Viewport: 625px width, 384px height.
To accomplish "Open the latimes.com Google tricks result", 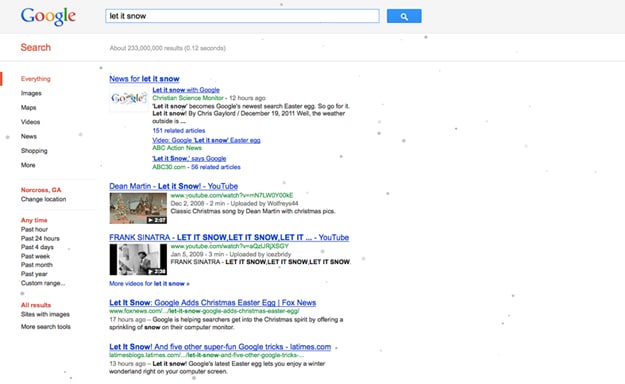I will coord(220,347).
